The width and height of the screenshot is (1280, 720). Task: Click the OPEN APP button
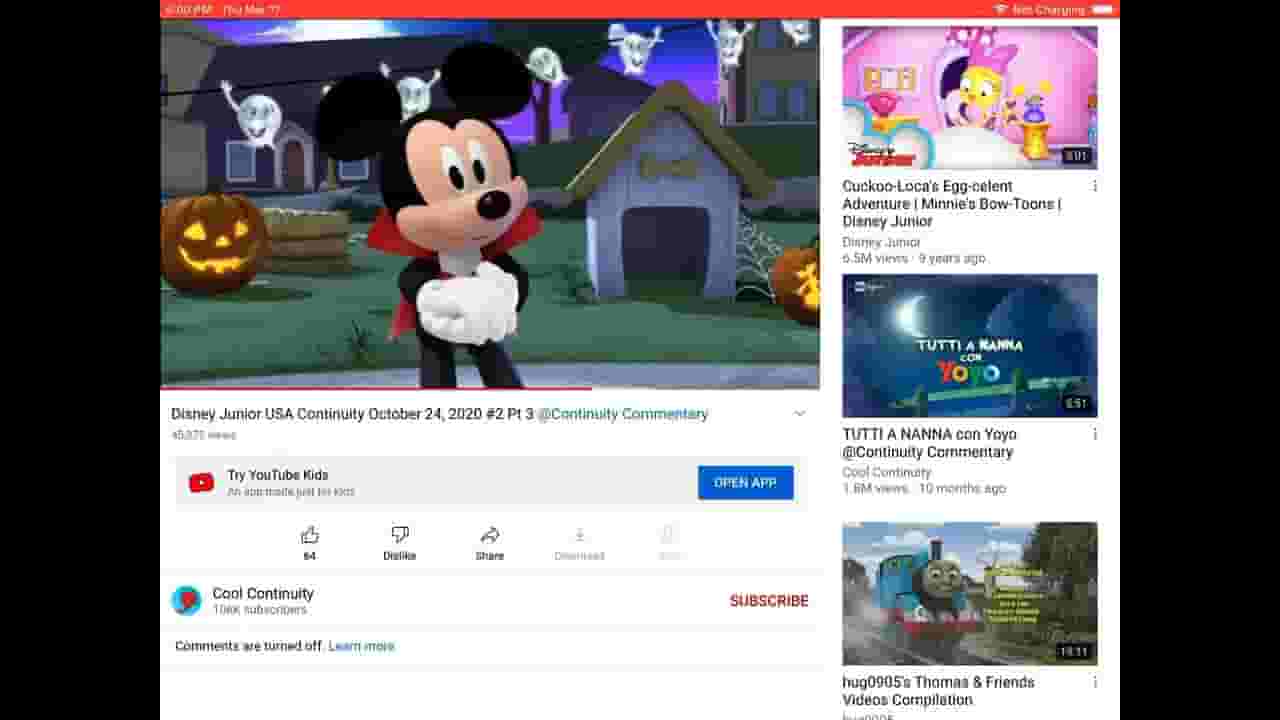click(746, 483)
